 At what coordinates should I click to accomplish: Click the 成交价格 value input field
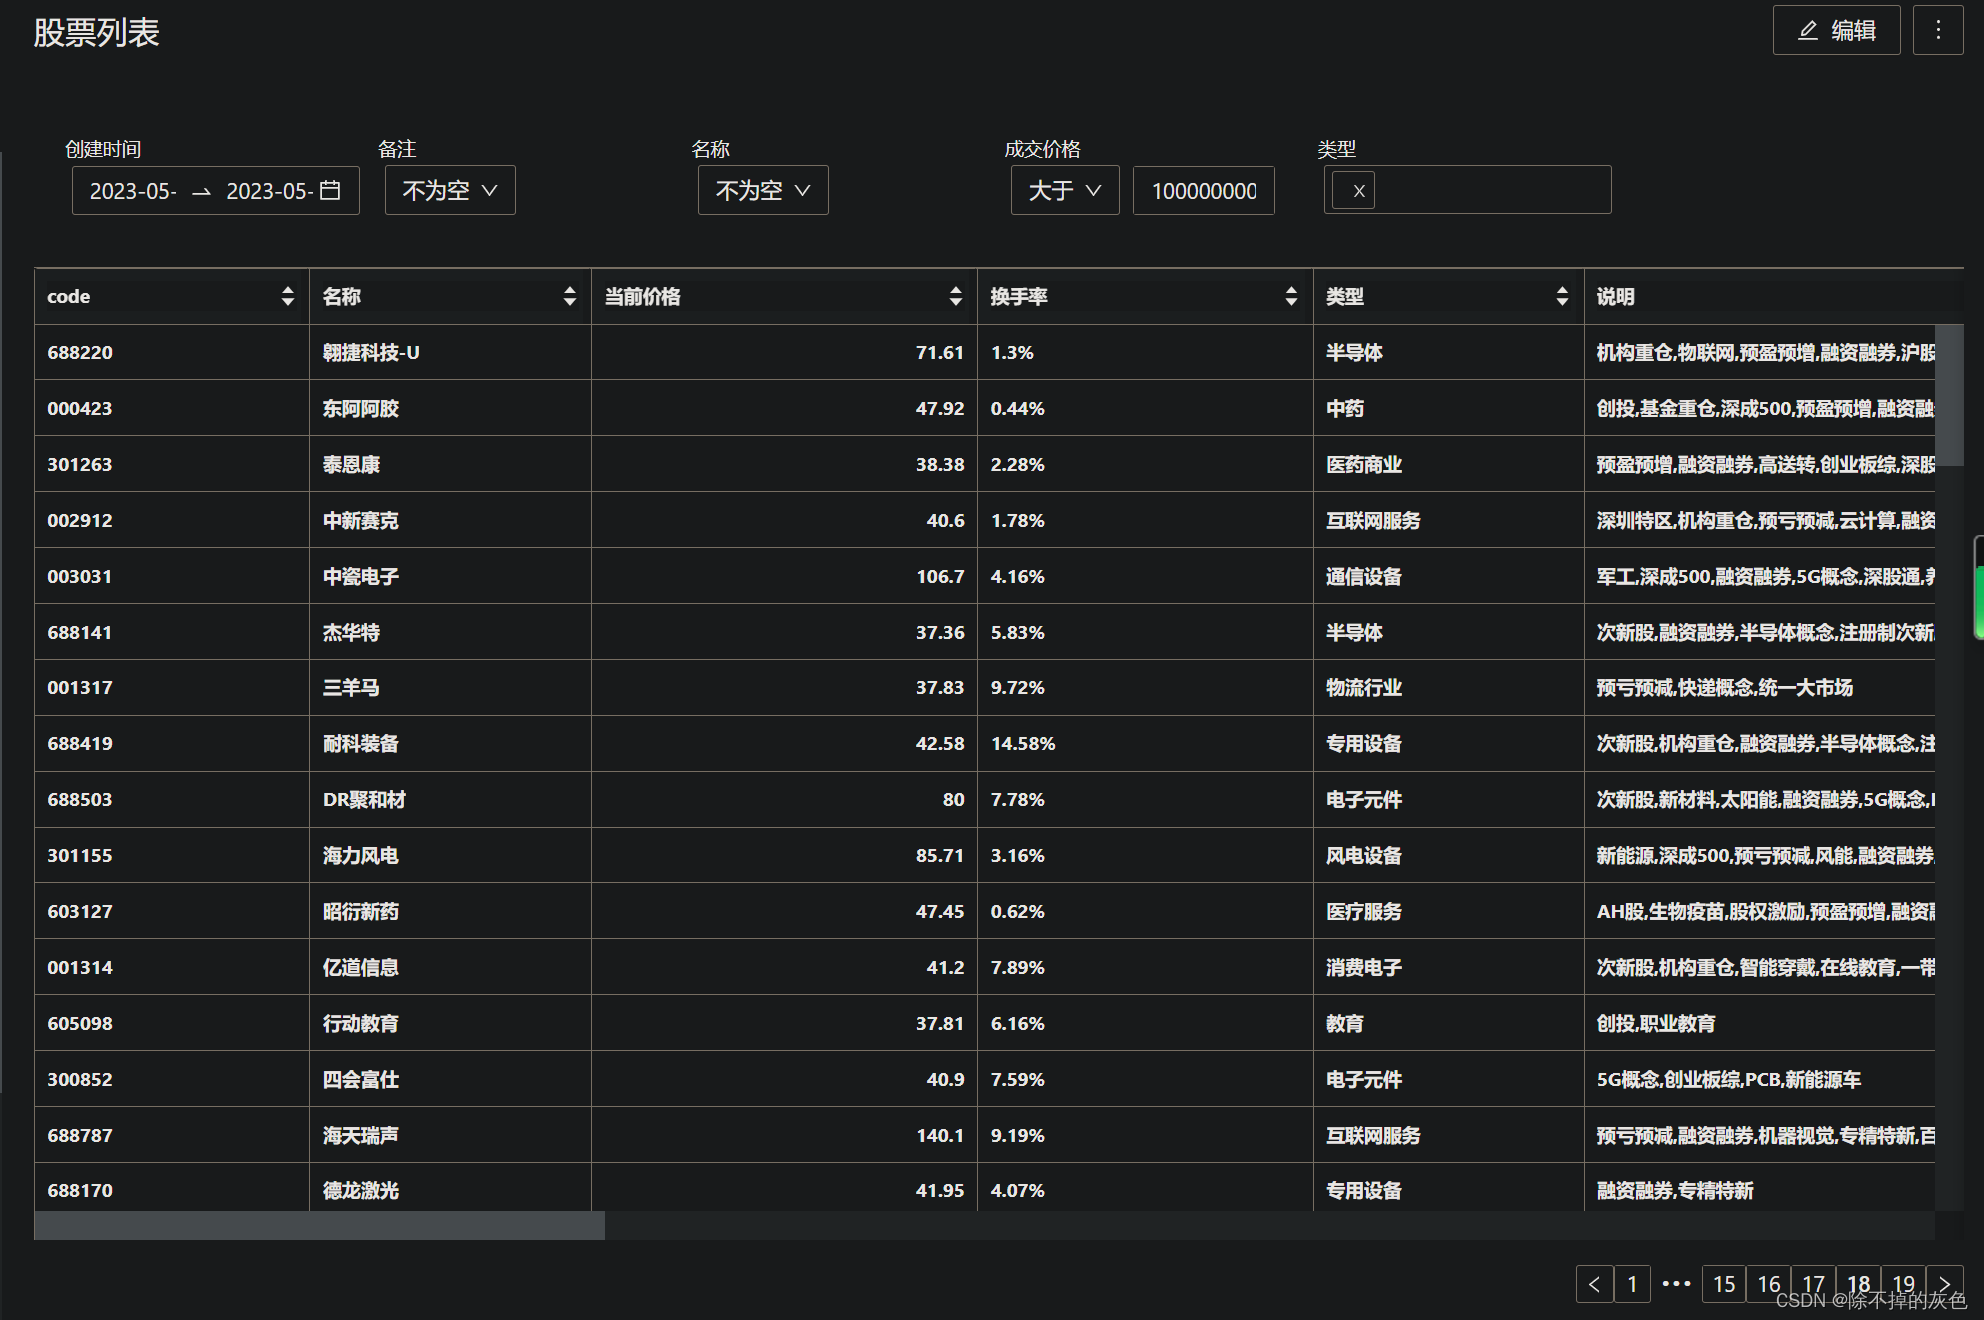[x=1203, y=190]
